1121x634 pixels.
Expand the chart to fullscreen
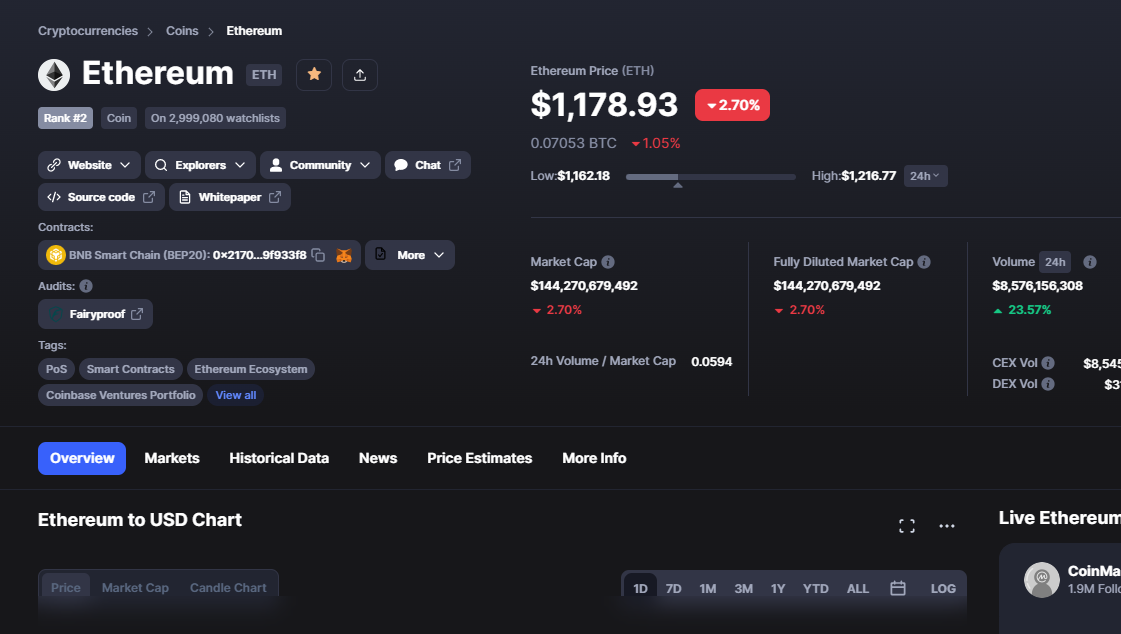click(907, 526)
